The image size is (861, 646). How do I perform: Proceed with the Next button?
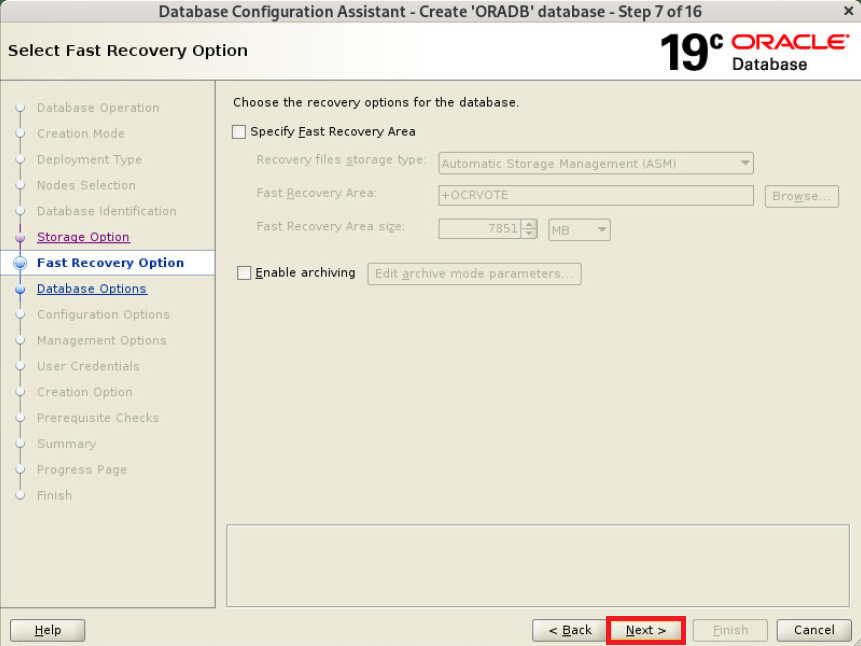click(646, 630)
